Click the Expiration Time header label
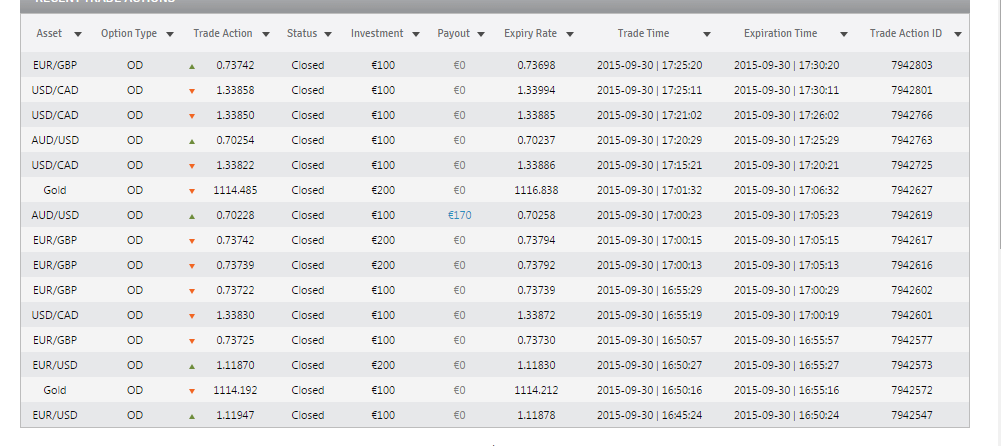1001x446 pixels. (x=780, y=33)
